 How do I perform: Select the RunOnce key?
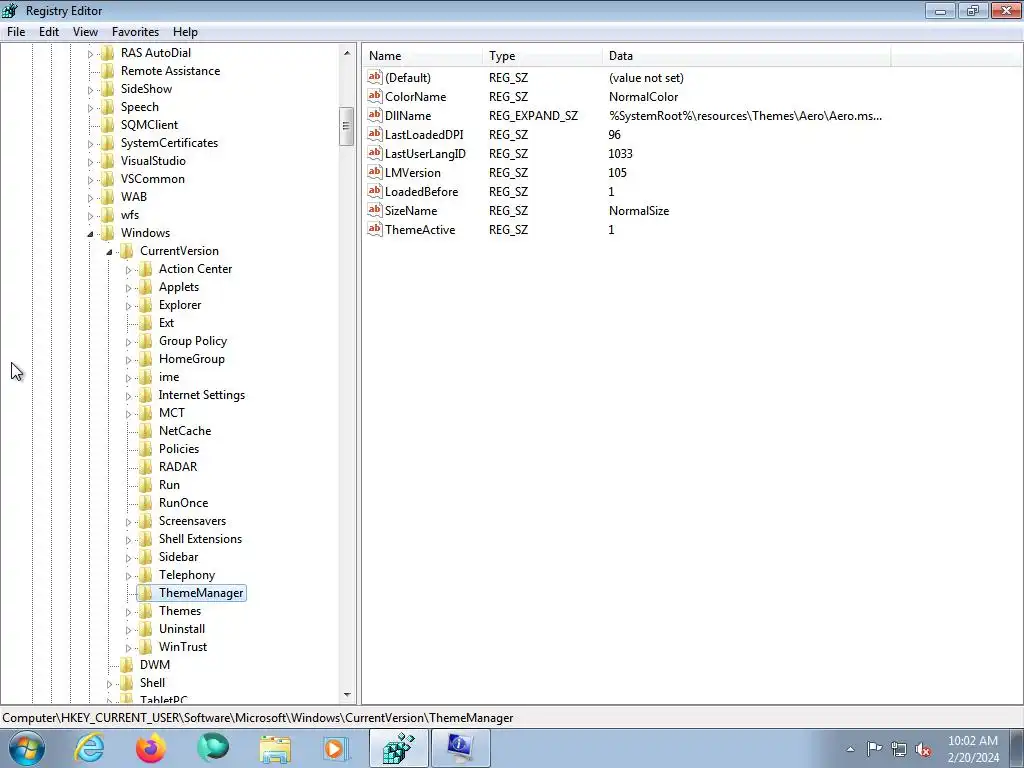click(184, 502)
